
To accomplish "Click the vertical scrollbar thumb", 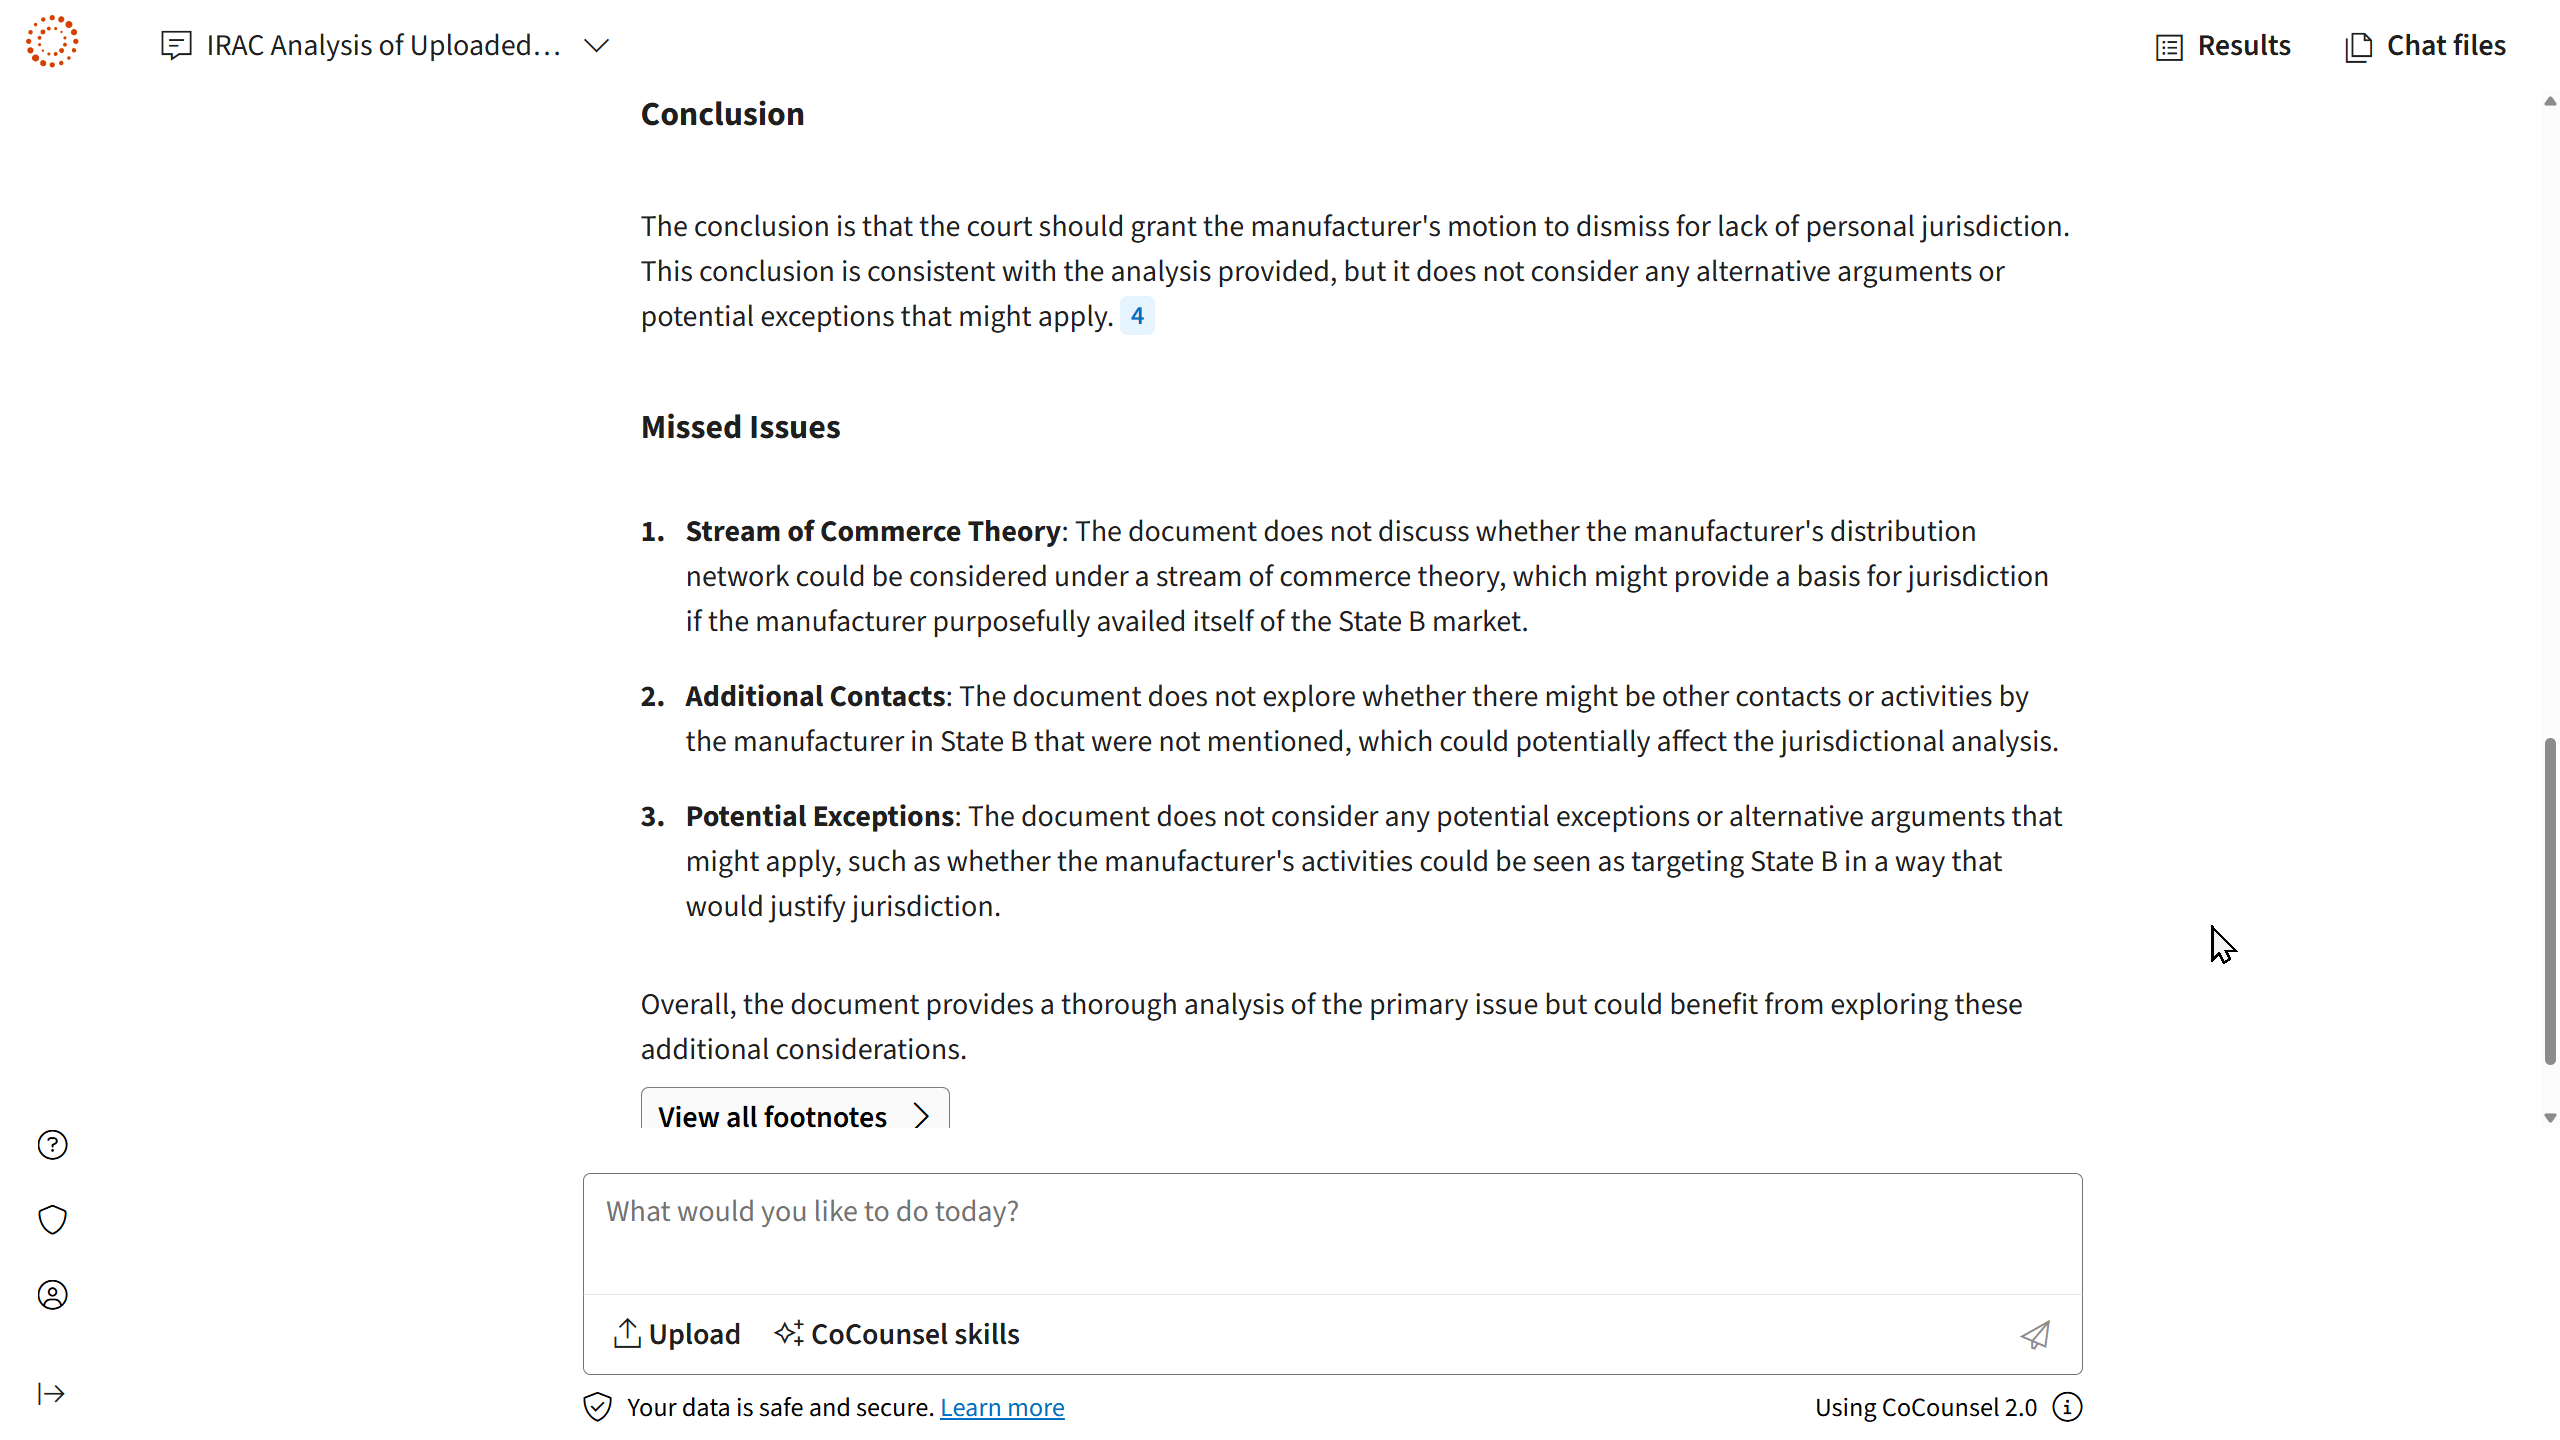I will tap(2549, 900).
